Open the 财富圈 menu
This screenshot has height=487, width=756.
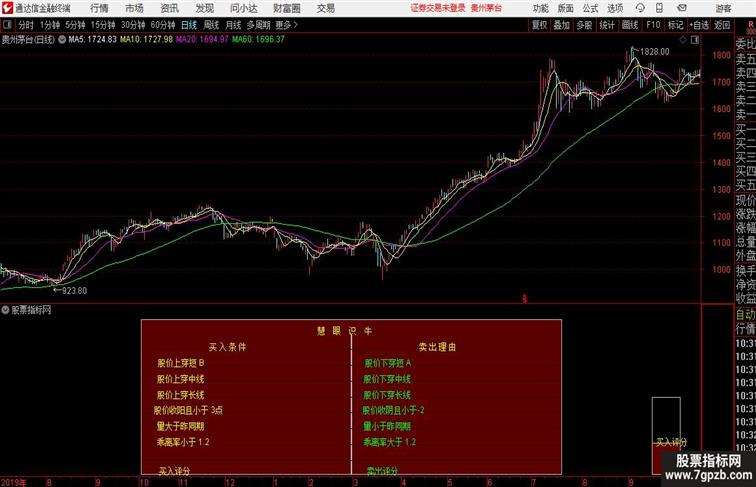pyautogui.click(x=287, y=8)
